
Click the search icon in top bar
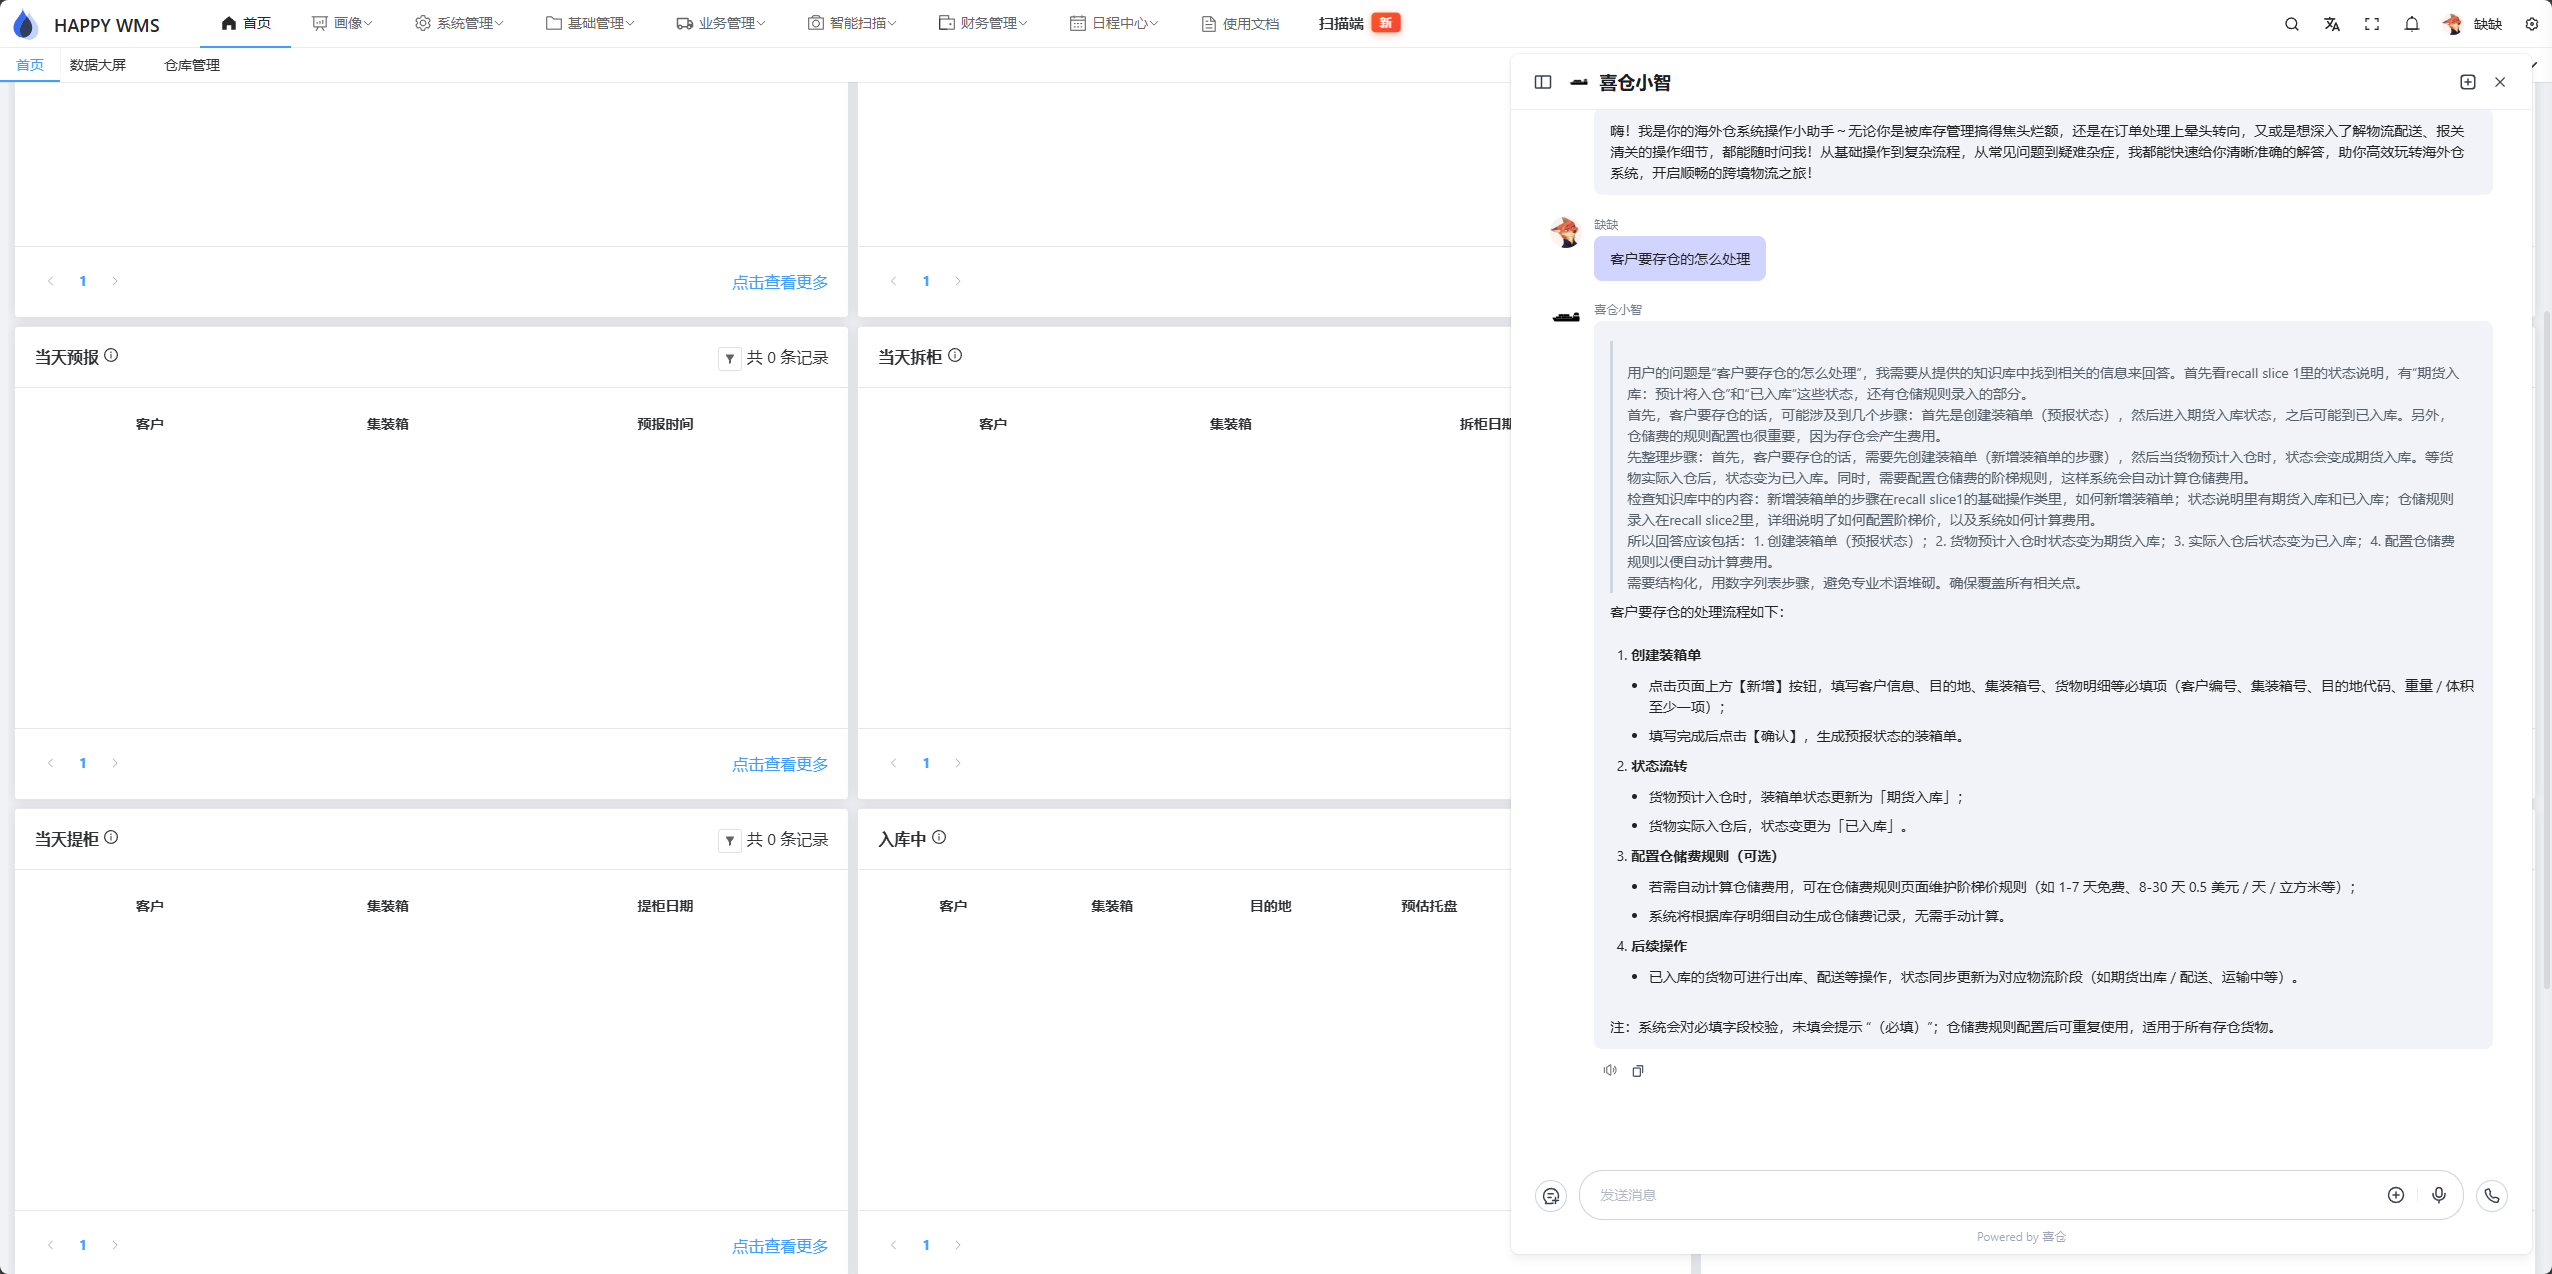tap(2291, 24)
